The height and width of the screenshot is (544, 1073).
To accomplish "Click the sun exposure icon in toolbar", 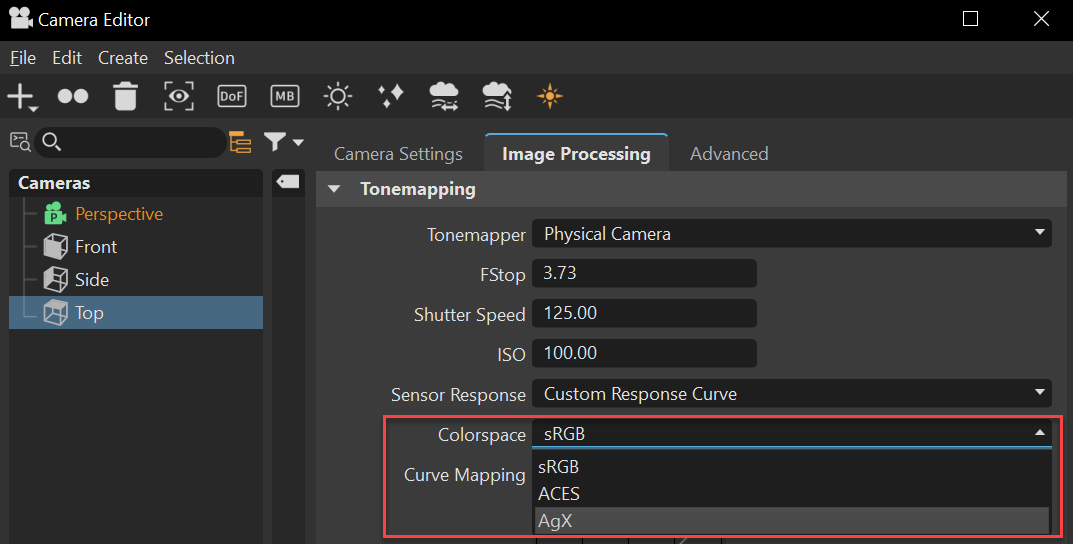I will (338, 97).
